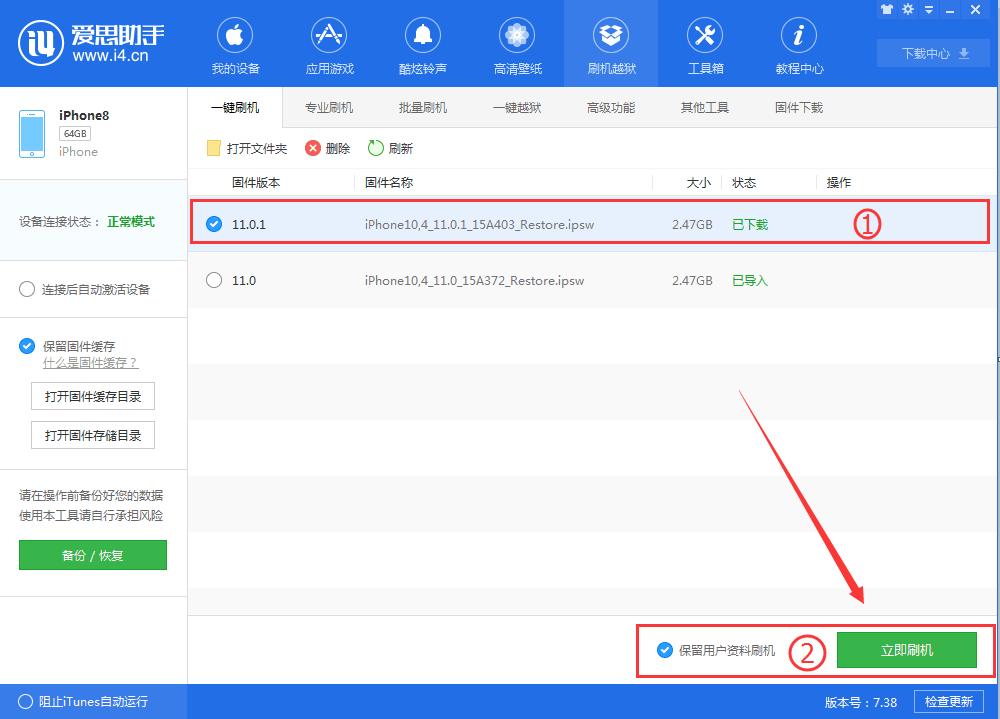Toggle 连接后自动激活设备 option

click(x=27, y=290)
